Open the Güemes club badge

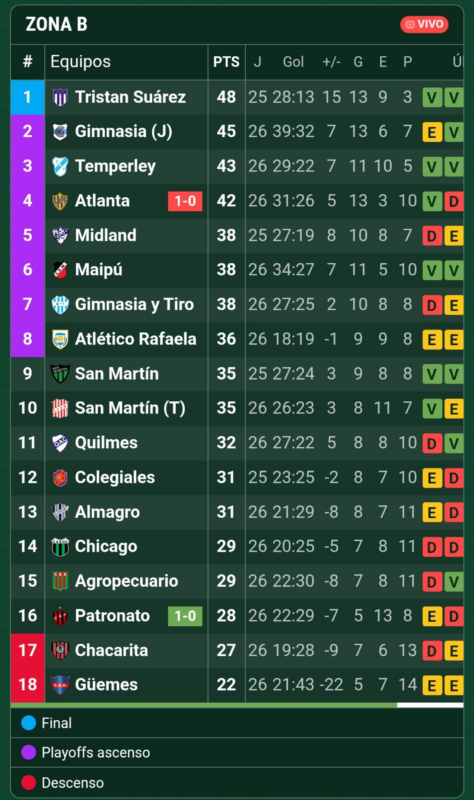(x=60, y=685)
